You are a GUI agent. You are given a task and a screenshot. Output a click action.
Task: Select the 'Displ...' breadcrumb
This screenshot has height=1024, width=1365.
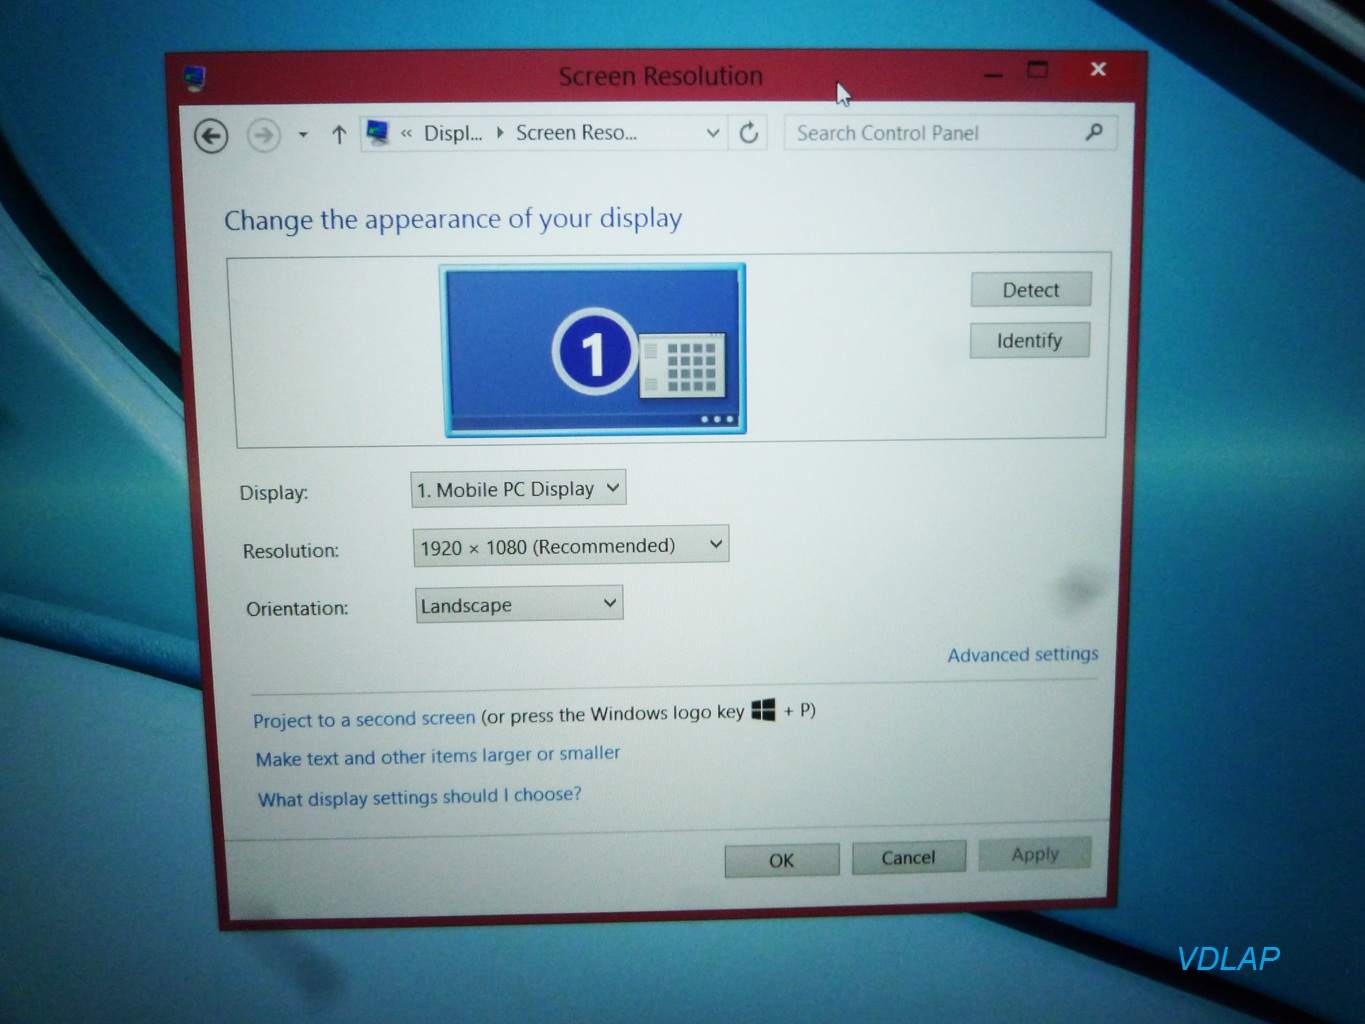coord(453,133)
